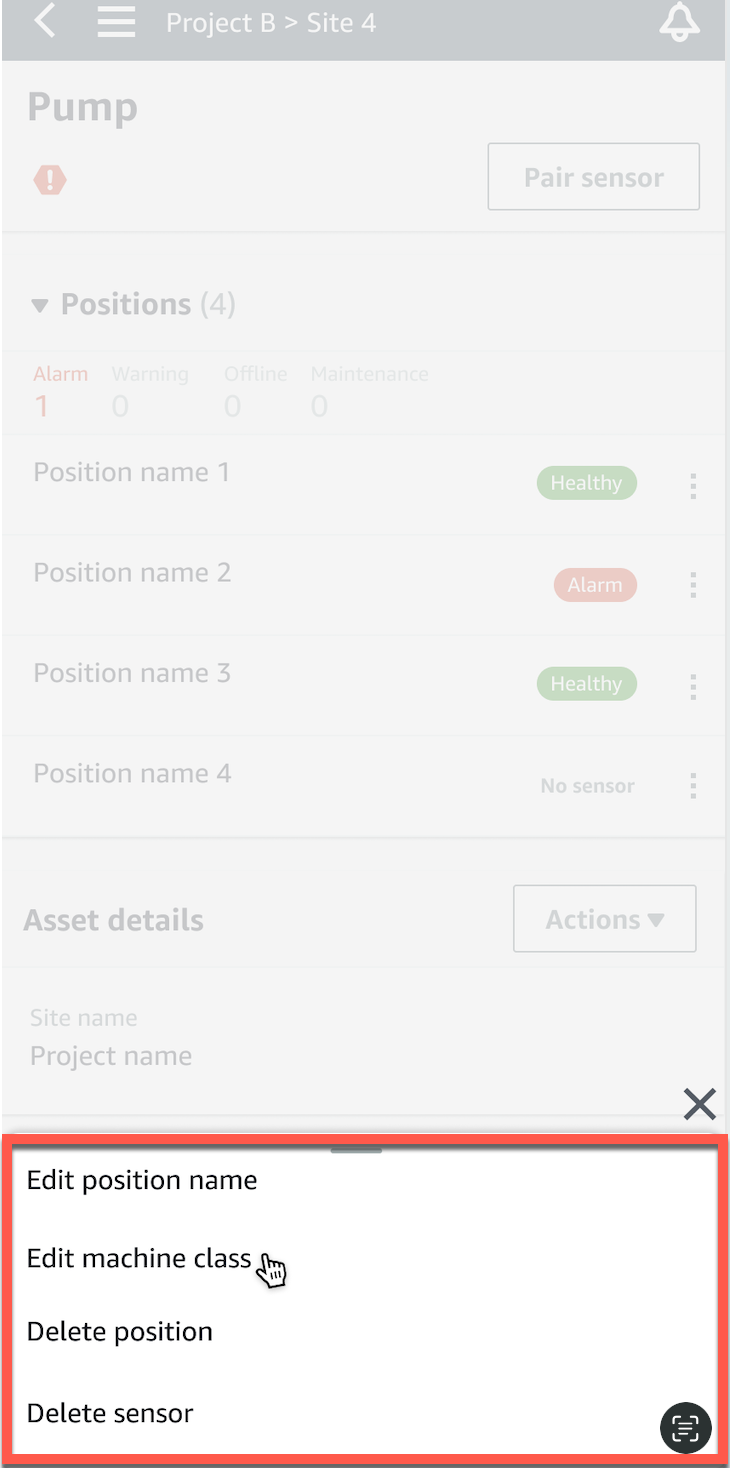The image size is (730, 1468).
Task: Open the navigation hamburger menu
Action: coord(115,22)
